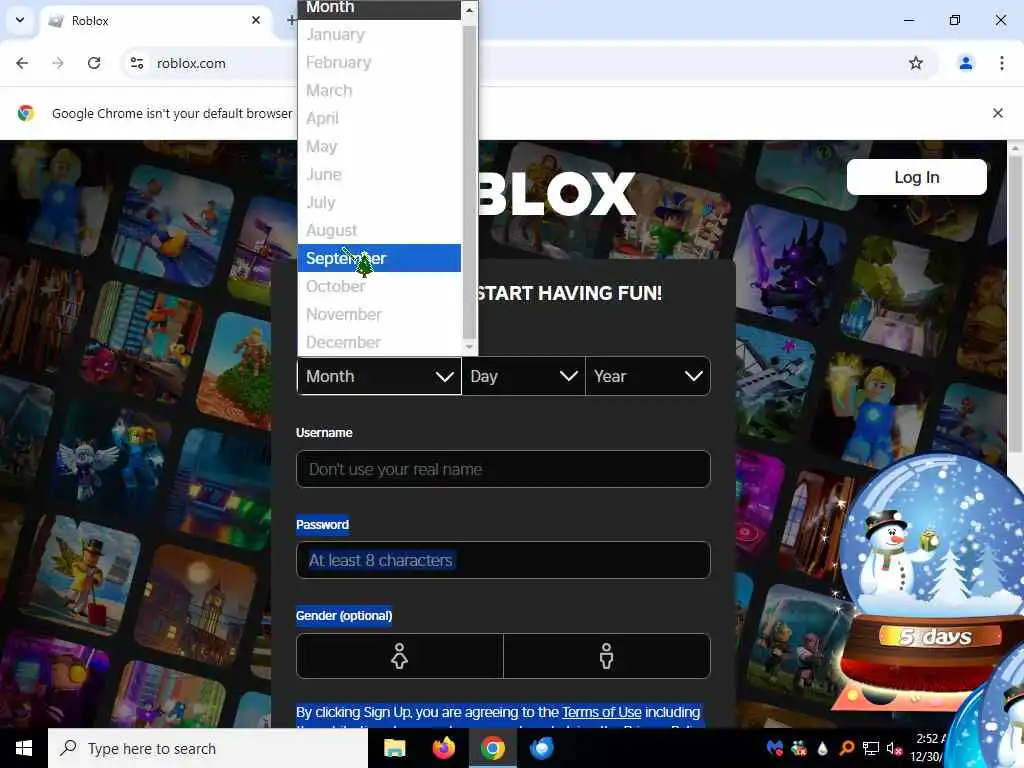
Task: Click the Log In button
Action: 916,177
